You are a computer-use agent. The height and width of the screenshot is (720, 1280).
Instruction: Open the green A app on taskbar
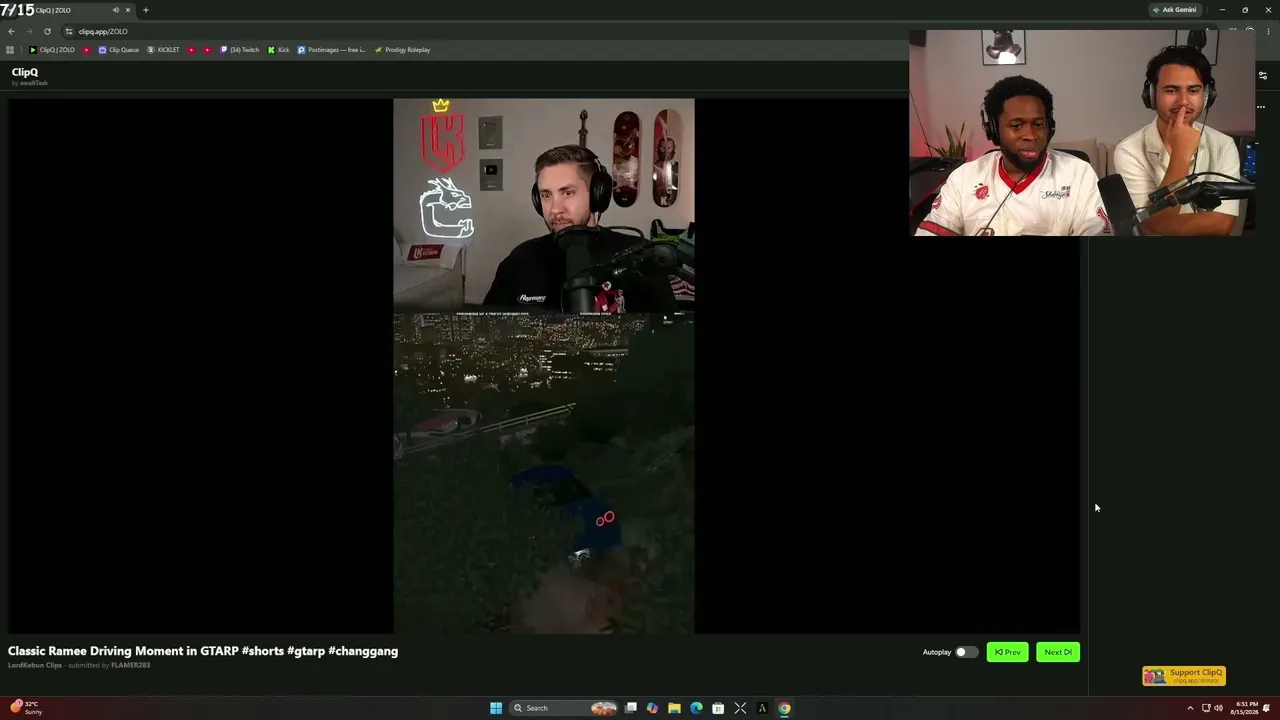(x=762, y=708)
